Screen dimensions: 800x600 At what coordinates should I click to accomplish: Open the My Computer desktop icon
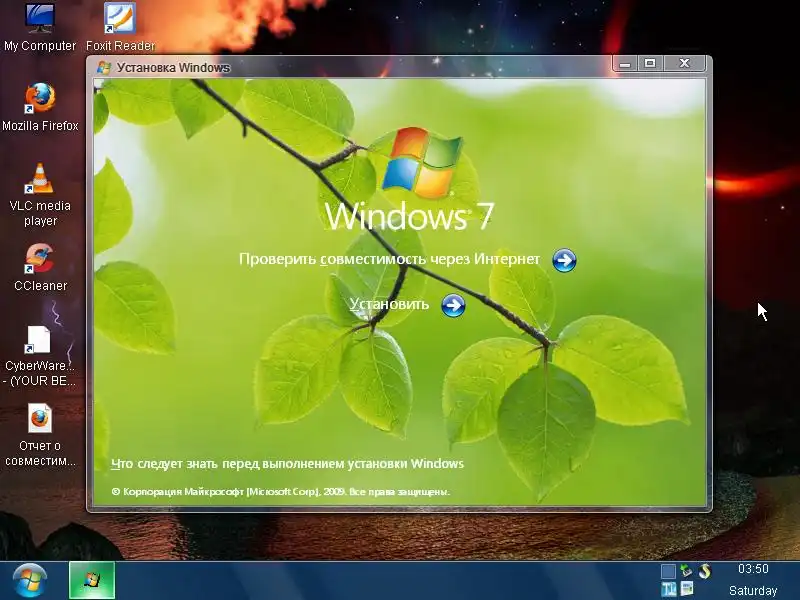pos(40,27)
